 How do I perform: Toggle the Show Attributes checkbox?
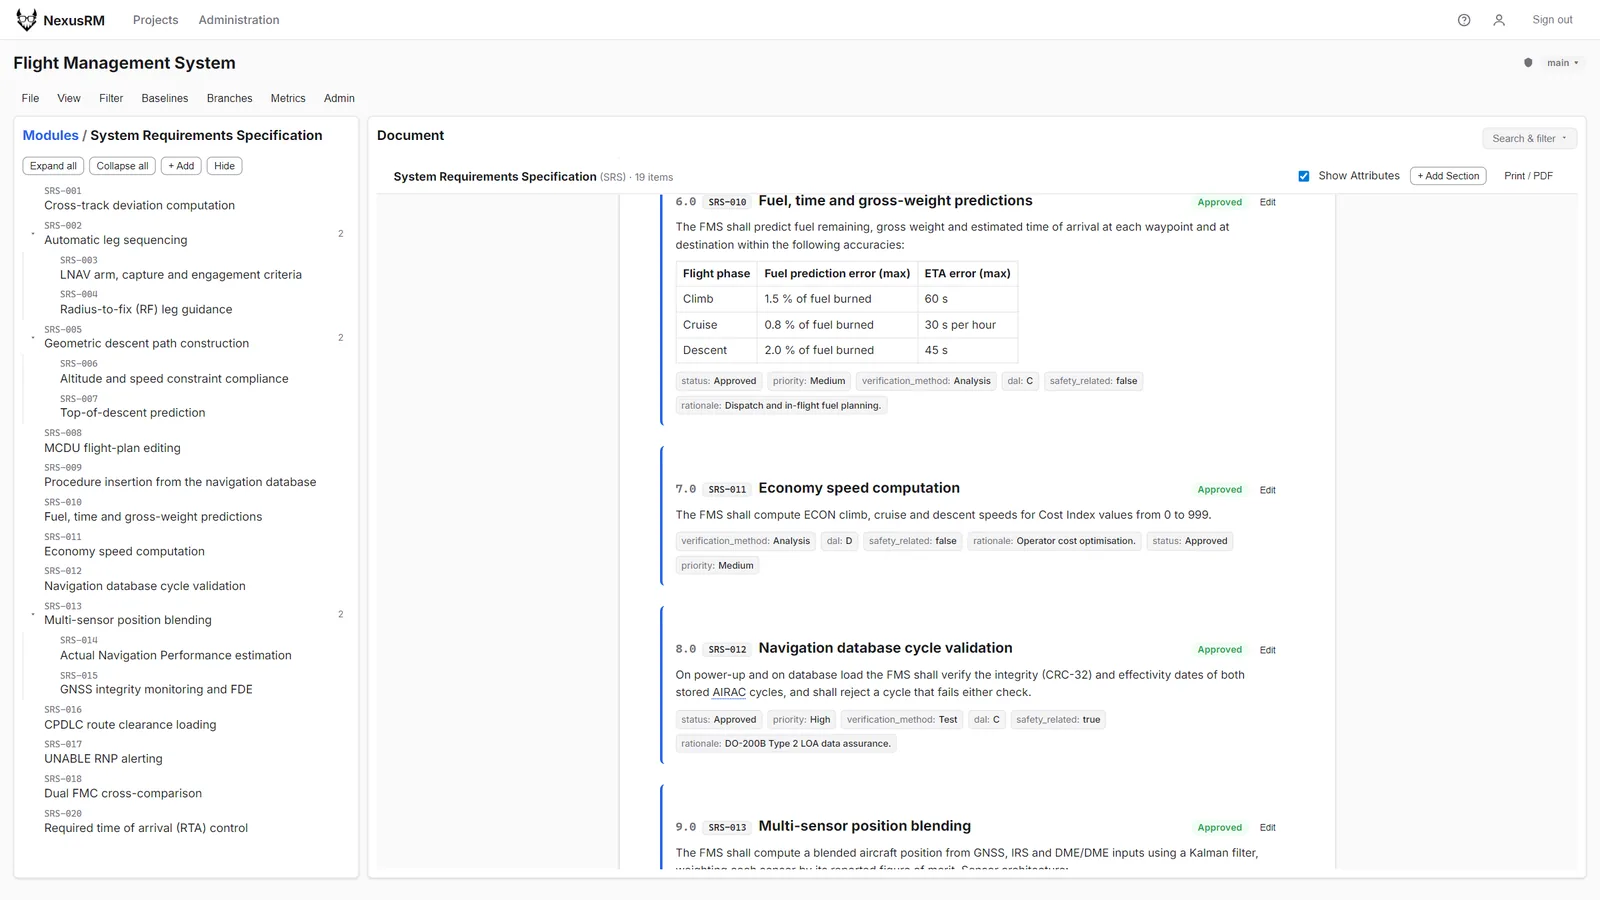[x=1304, y=176]
